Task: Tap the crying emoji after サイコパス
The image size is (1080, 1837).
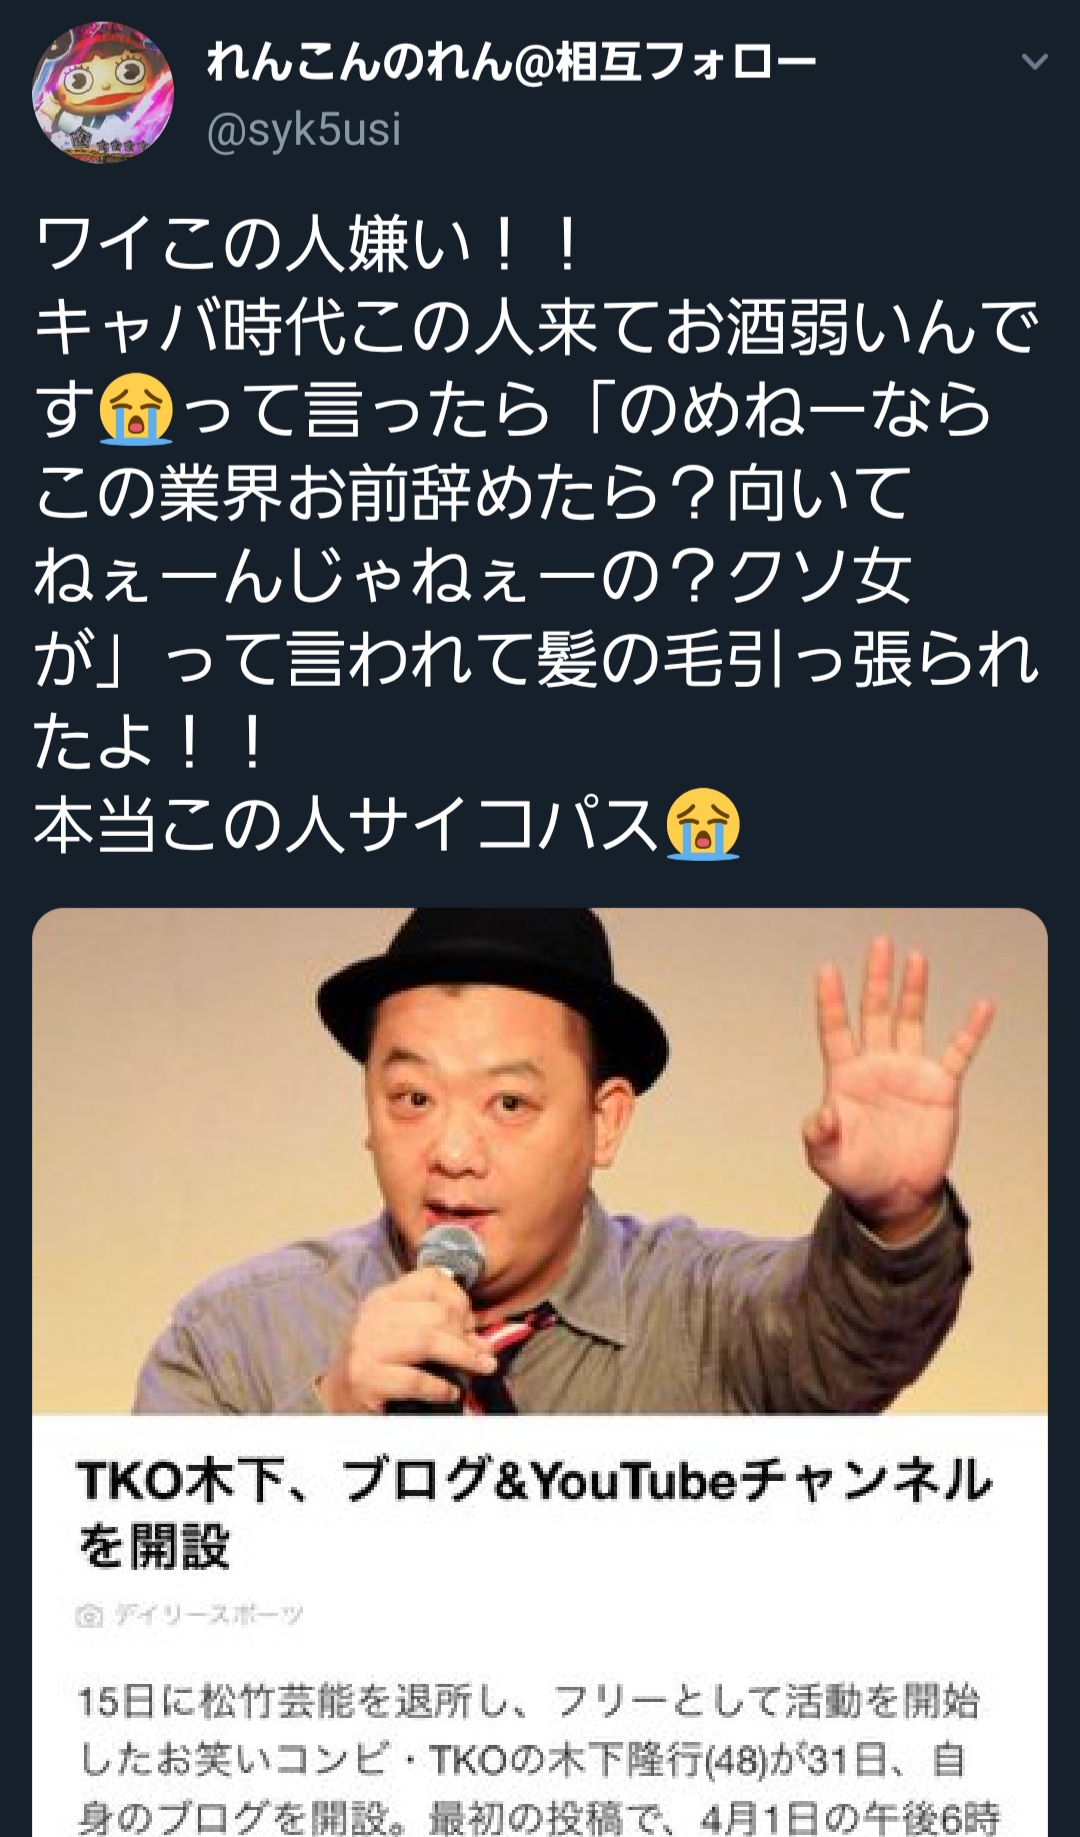Action: coord(703,824)
